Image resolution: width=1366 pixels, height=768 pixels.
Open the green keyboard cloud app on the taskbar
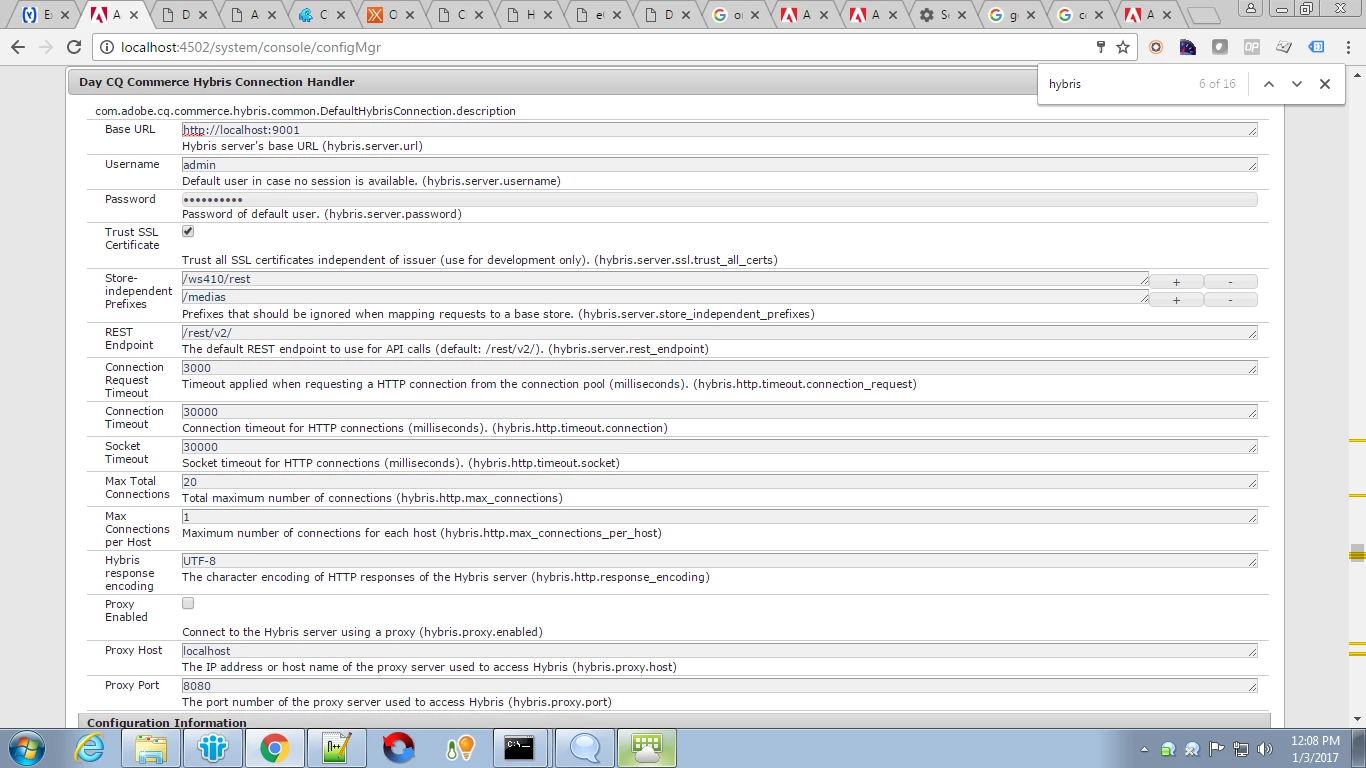(x=647, y=748)
